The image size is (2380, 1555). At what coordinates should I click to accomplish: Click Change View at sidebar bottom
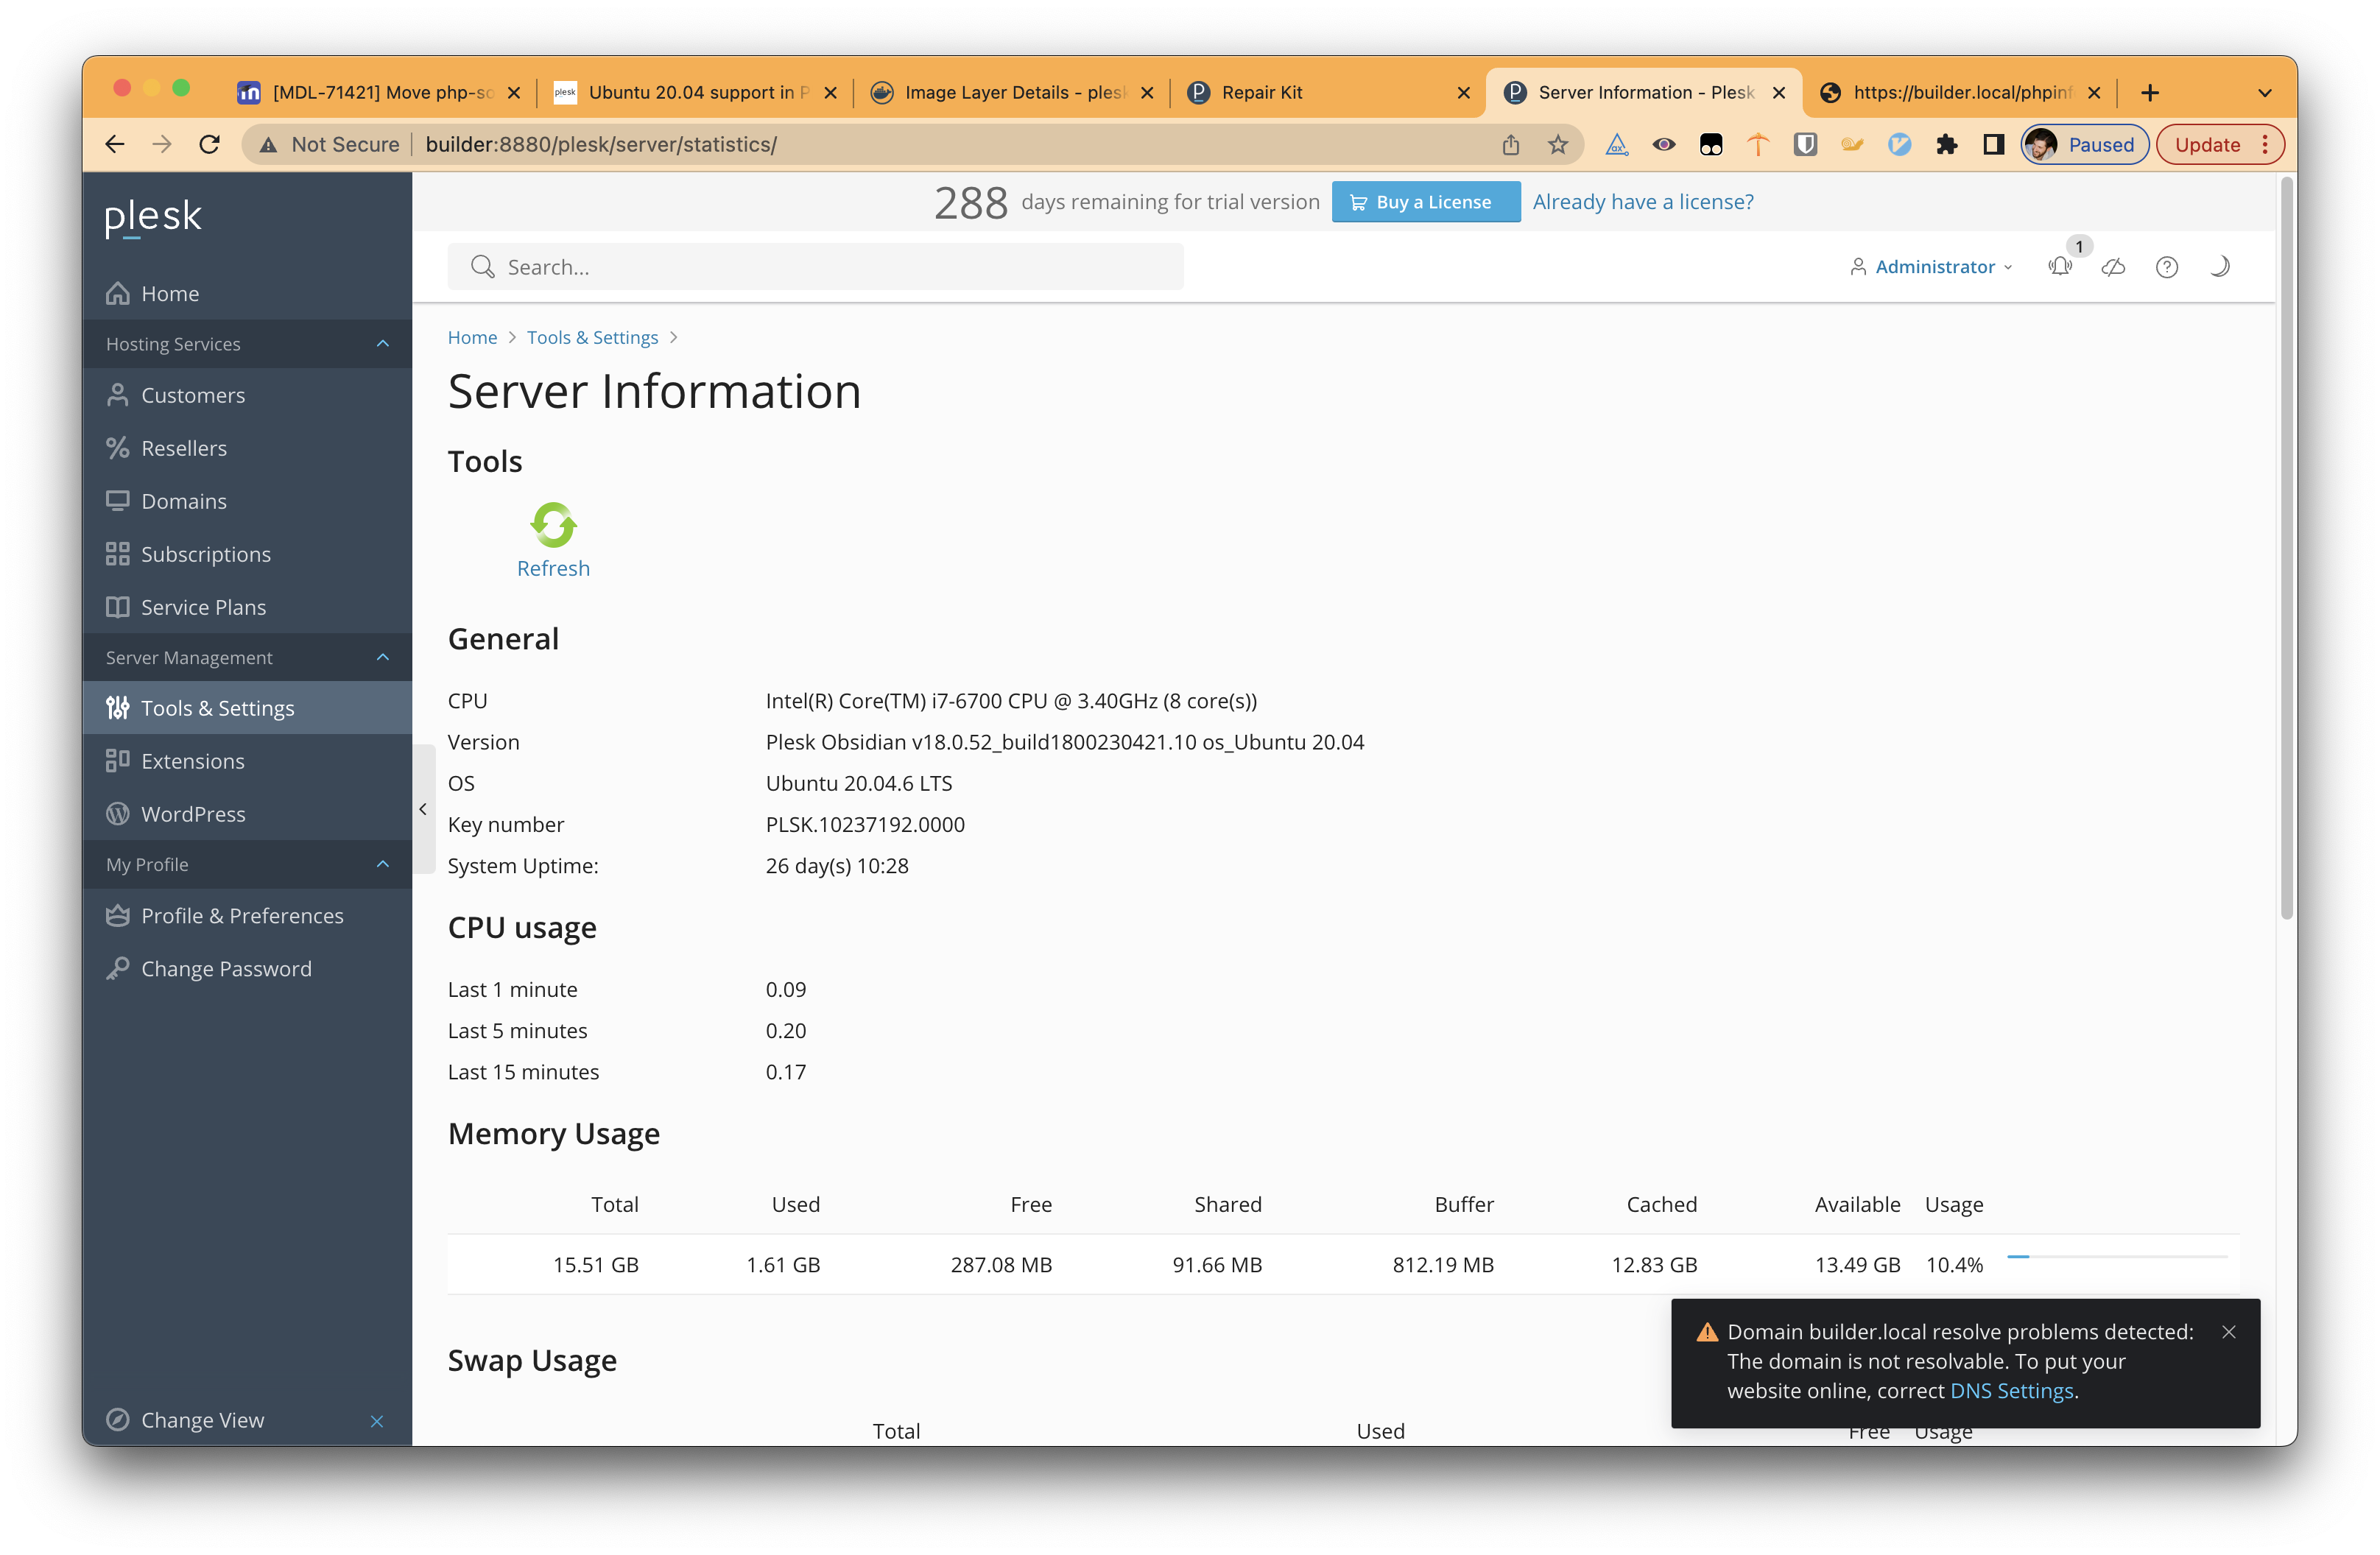[x=202, y=1420]
